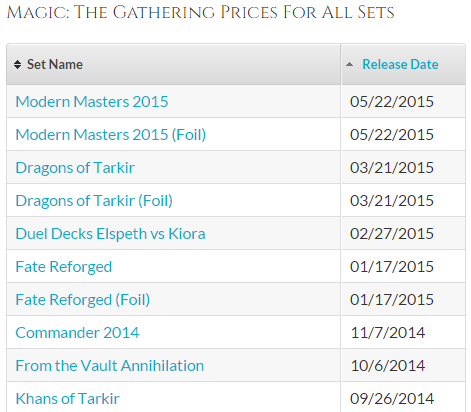The height and width of the screenshot is (412, 471).
Task: Sort table by Set Name header
Action: coord(55,64)
